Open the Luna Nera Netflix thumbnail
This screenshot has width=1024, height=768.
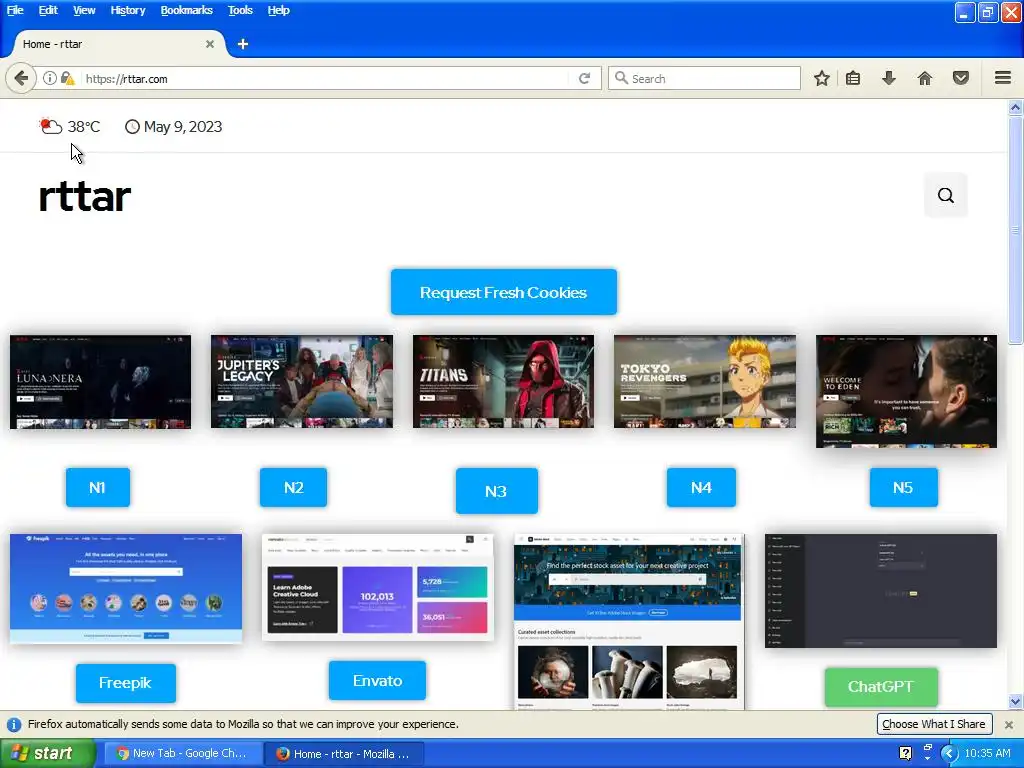click(x=101, y=382)
